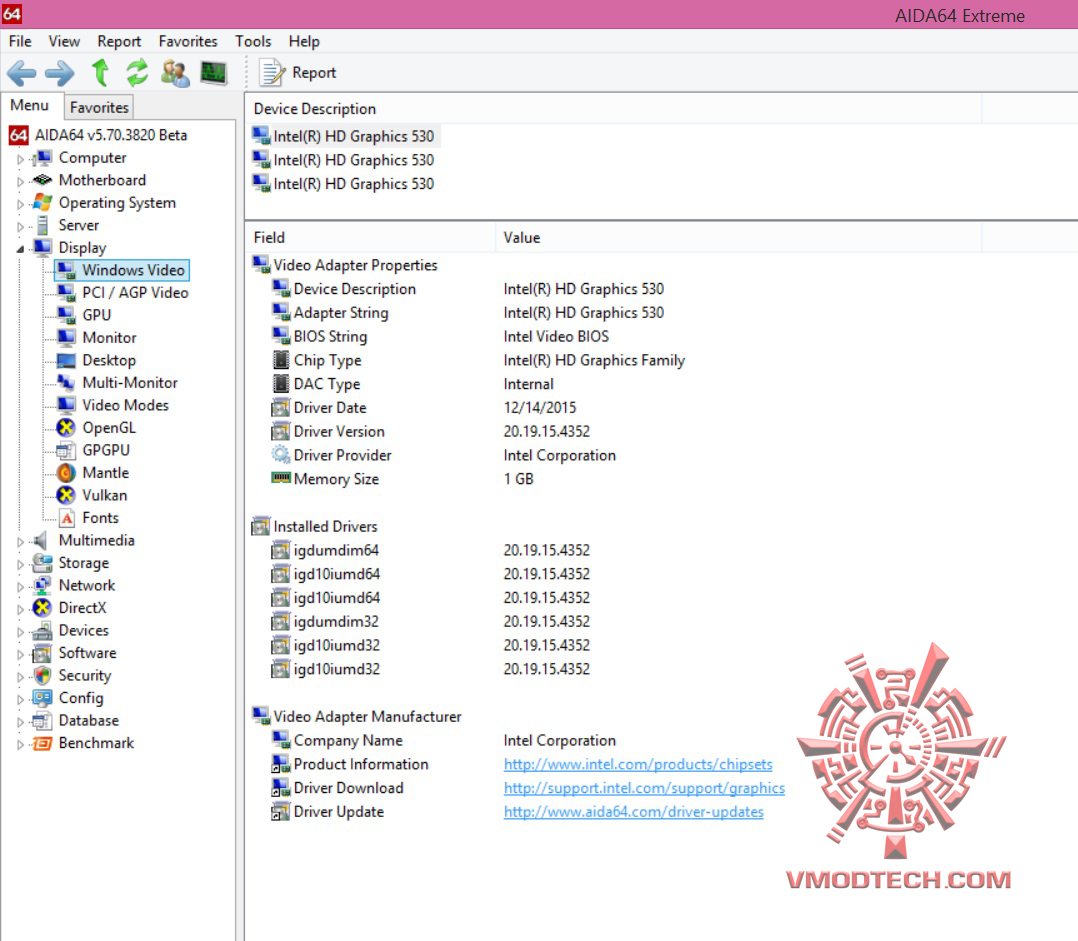Switch to the Menu tab

[x=30, y=105]
